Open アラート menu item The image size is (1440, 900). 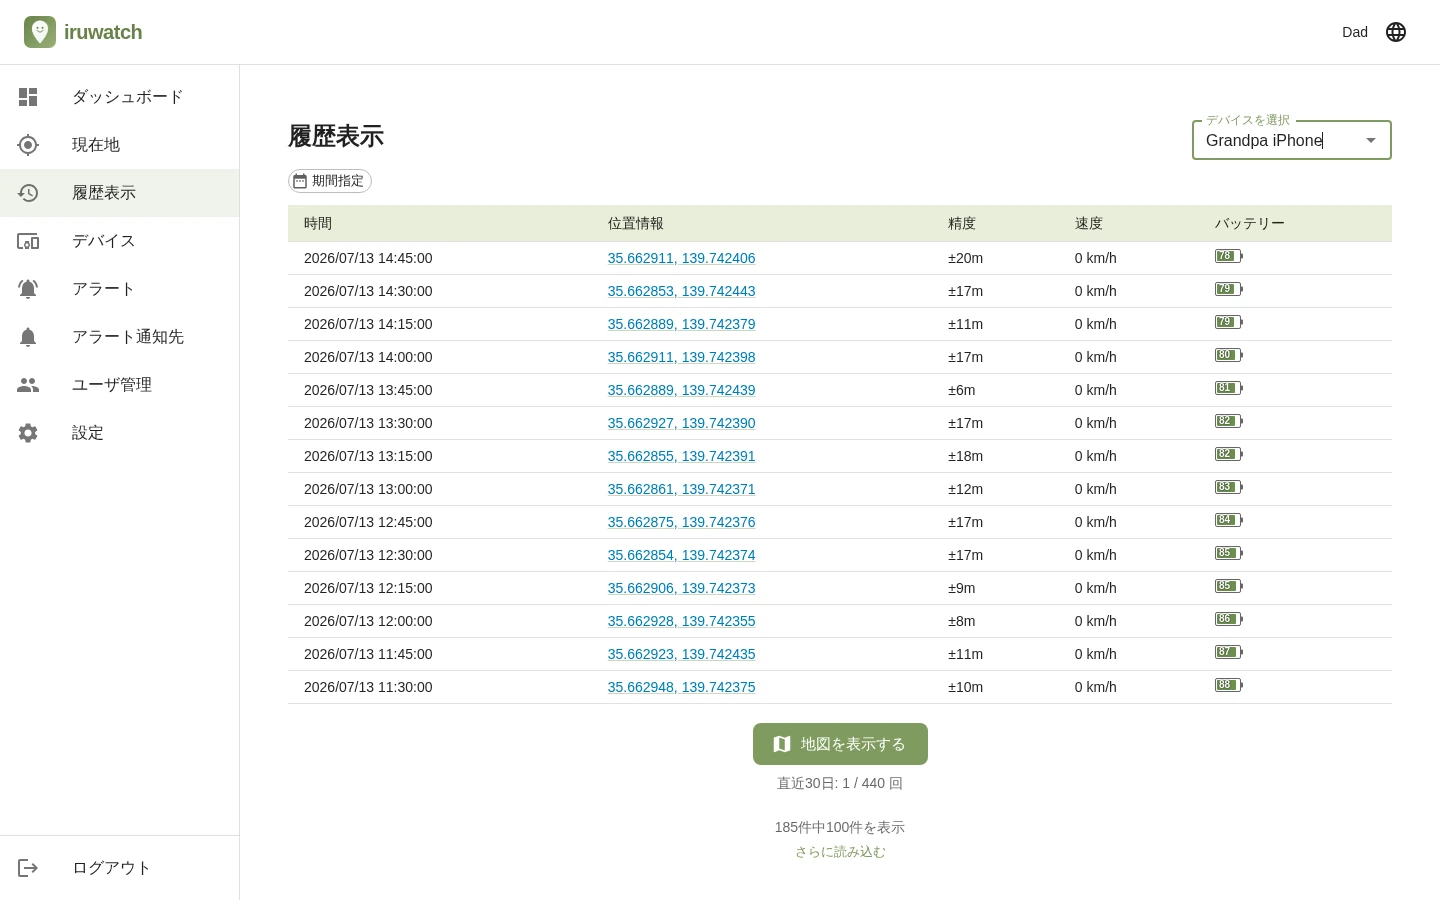click(120, 289)
